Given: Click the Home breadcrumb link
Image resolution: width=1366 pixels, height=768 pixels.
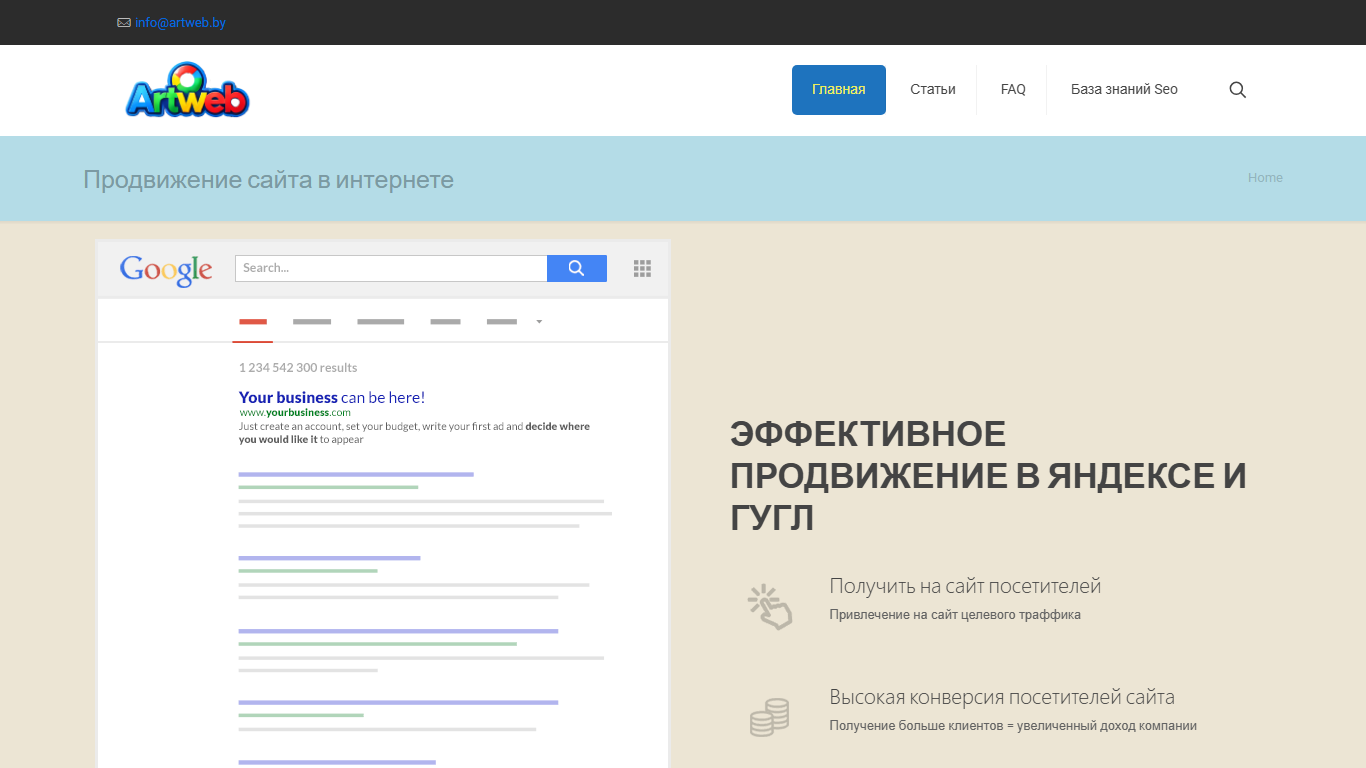Looking at the screenshot, I should tap(1265, 178).
